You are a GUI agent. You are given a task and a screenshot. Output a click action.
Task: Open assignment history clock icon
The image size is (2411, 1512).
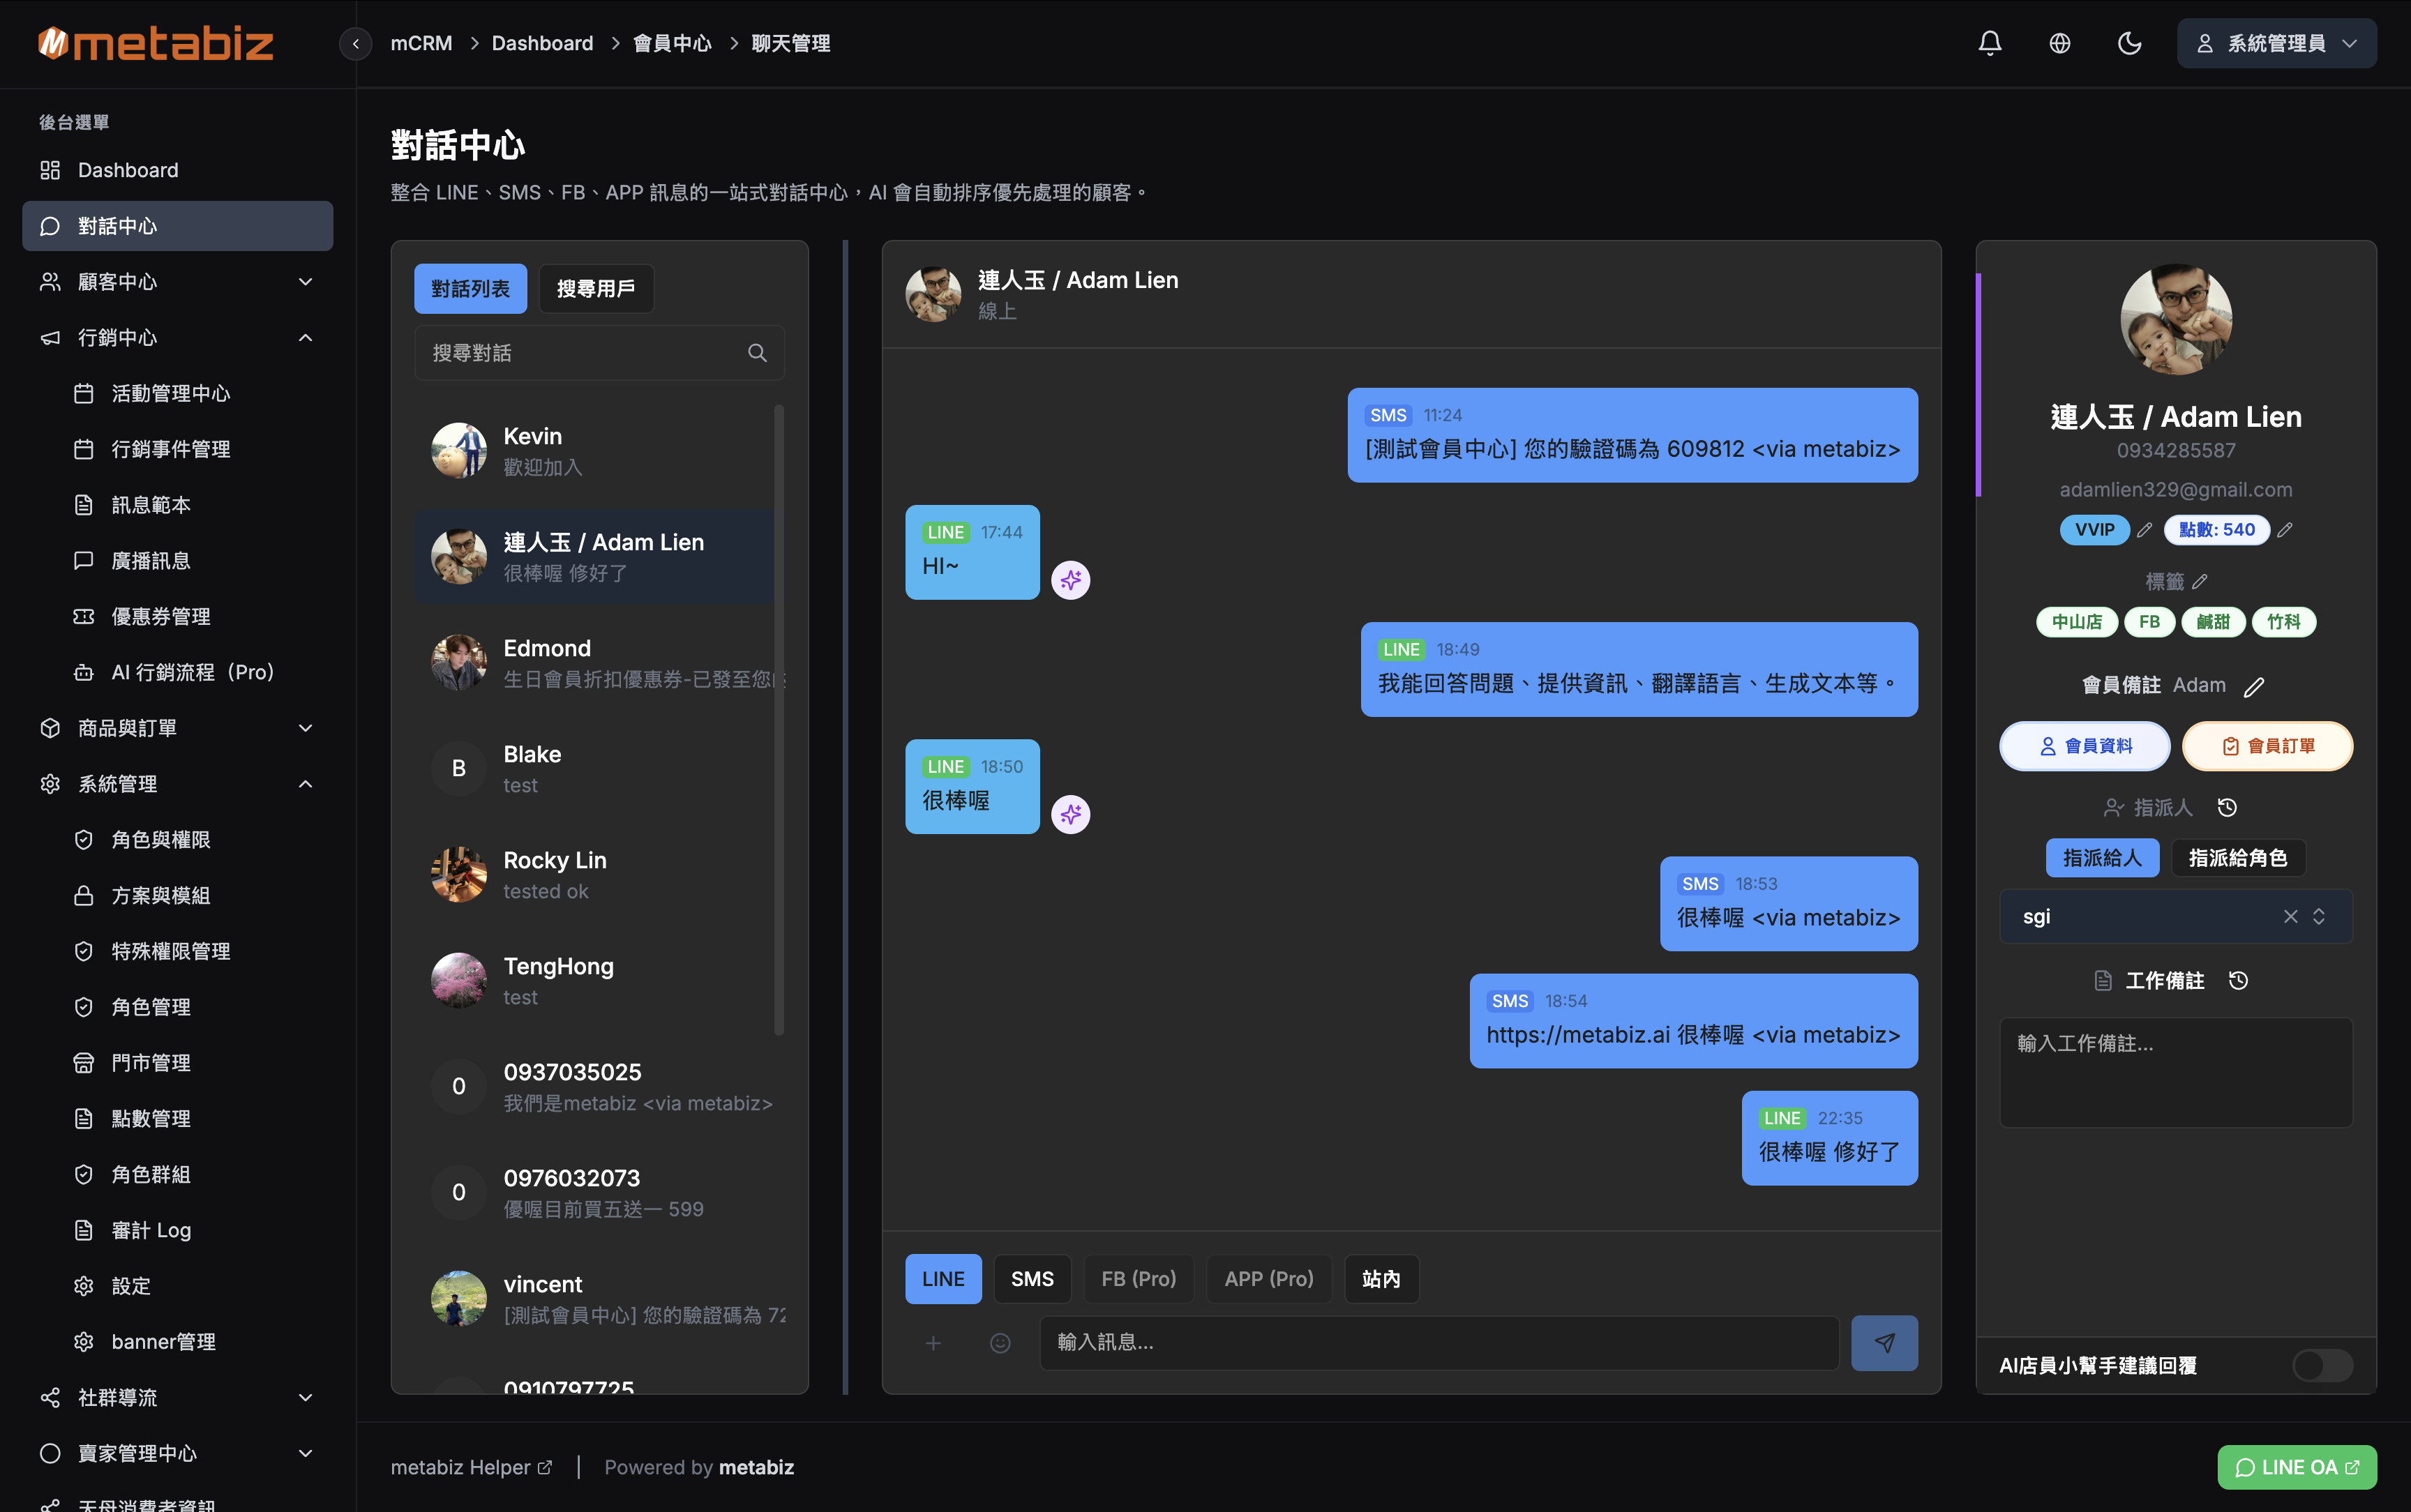click(2228, 807)
